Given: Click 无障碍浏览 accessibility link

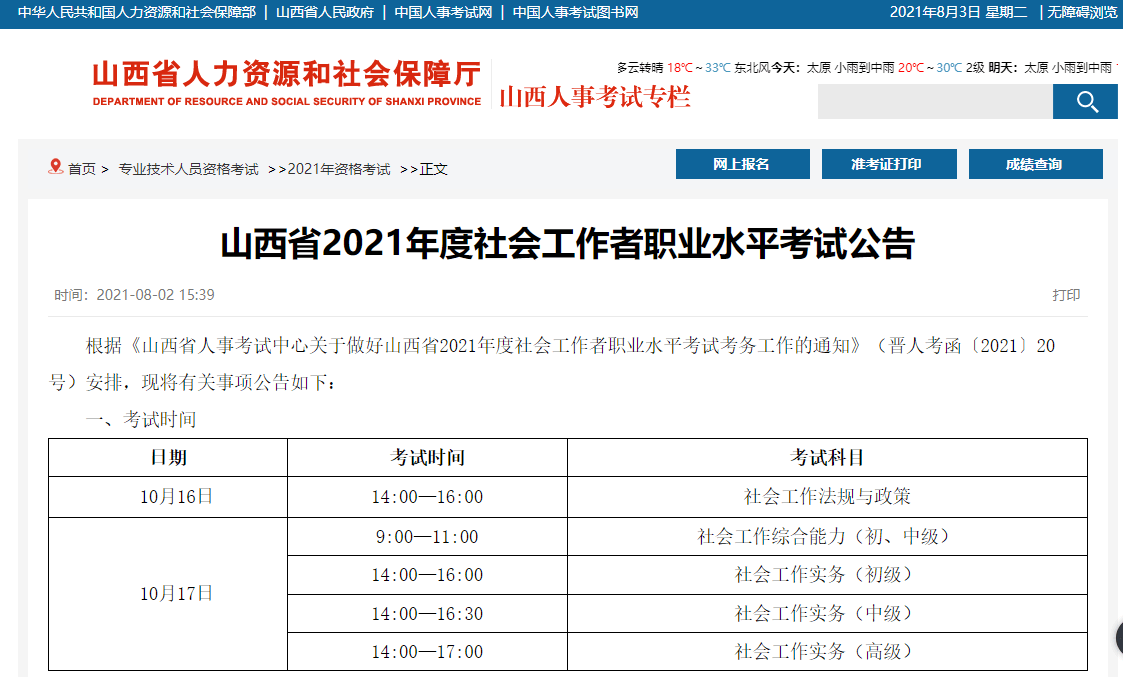Looking at the screenshot, I should coord(1082,12).
